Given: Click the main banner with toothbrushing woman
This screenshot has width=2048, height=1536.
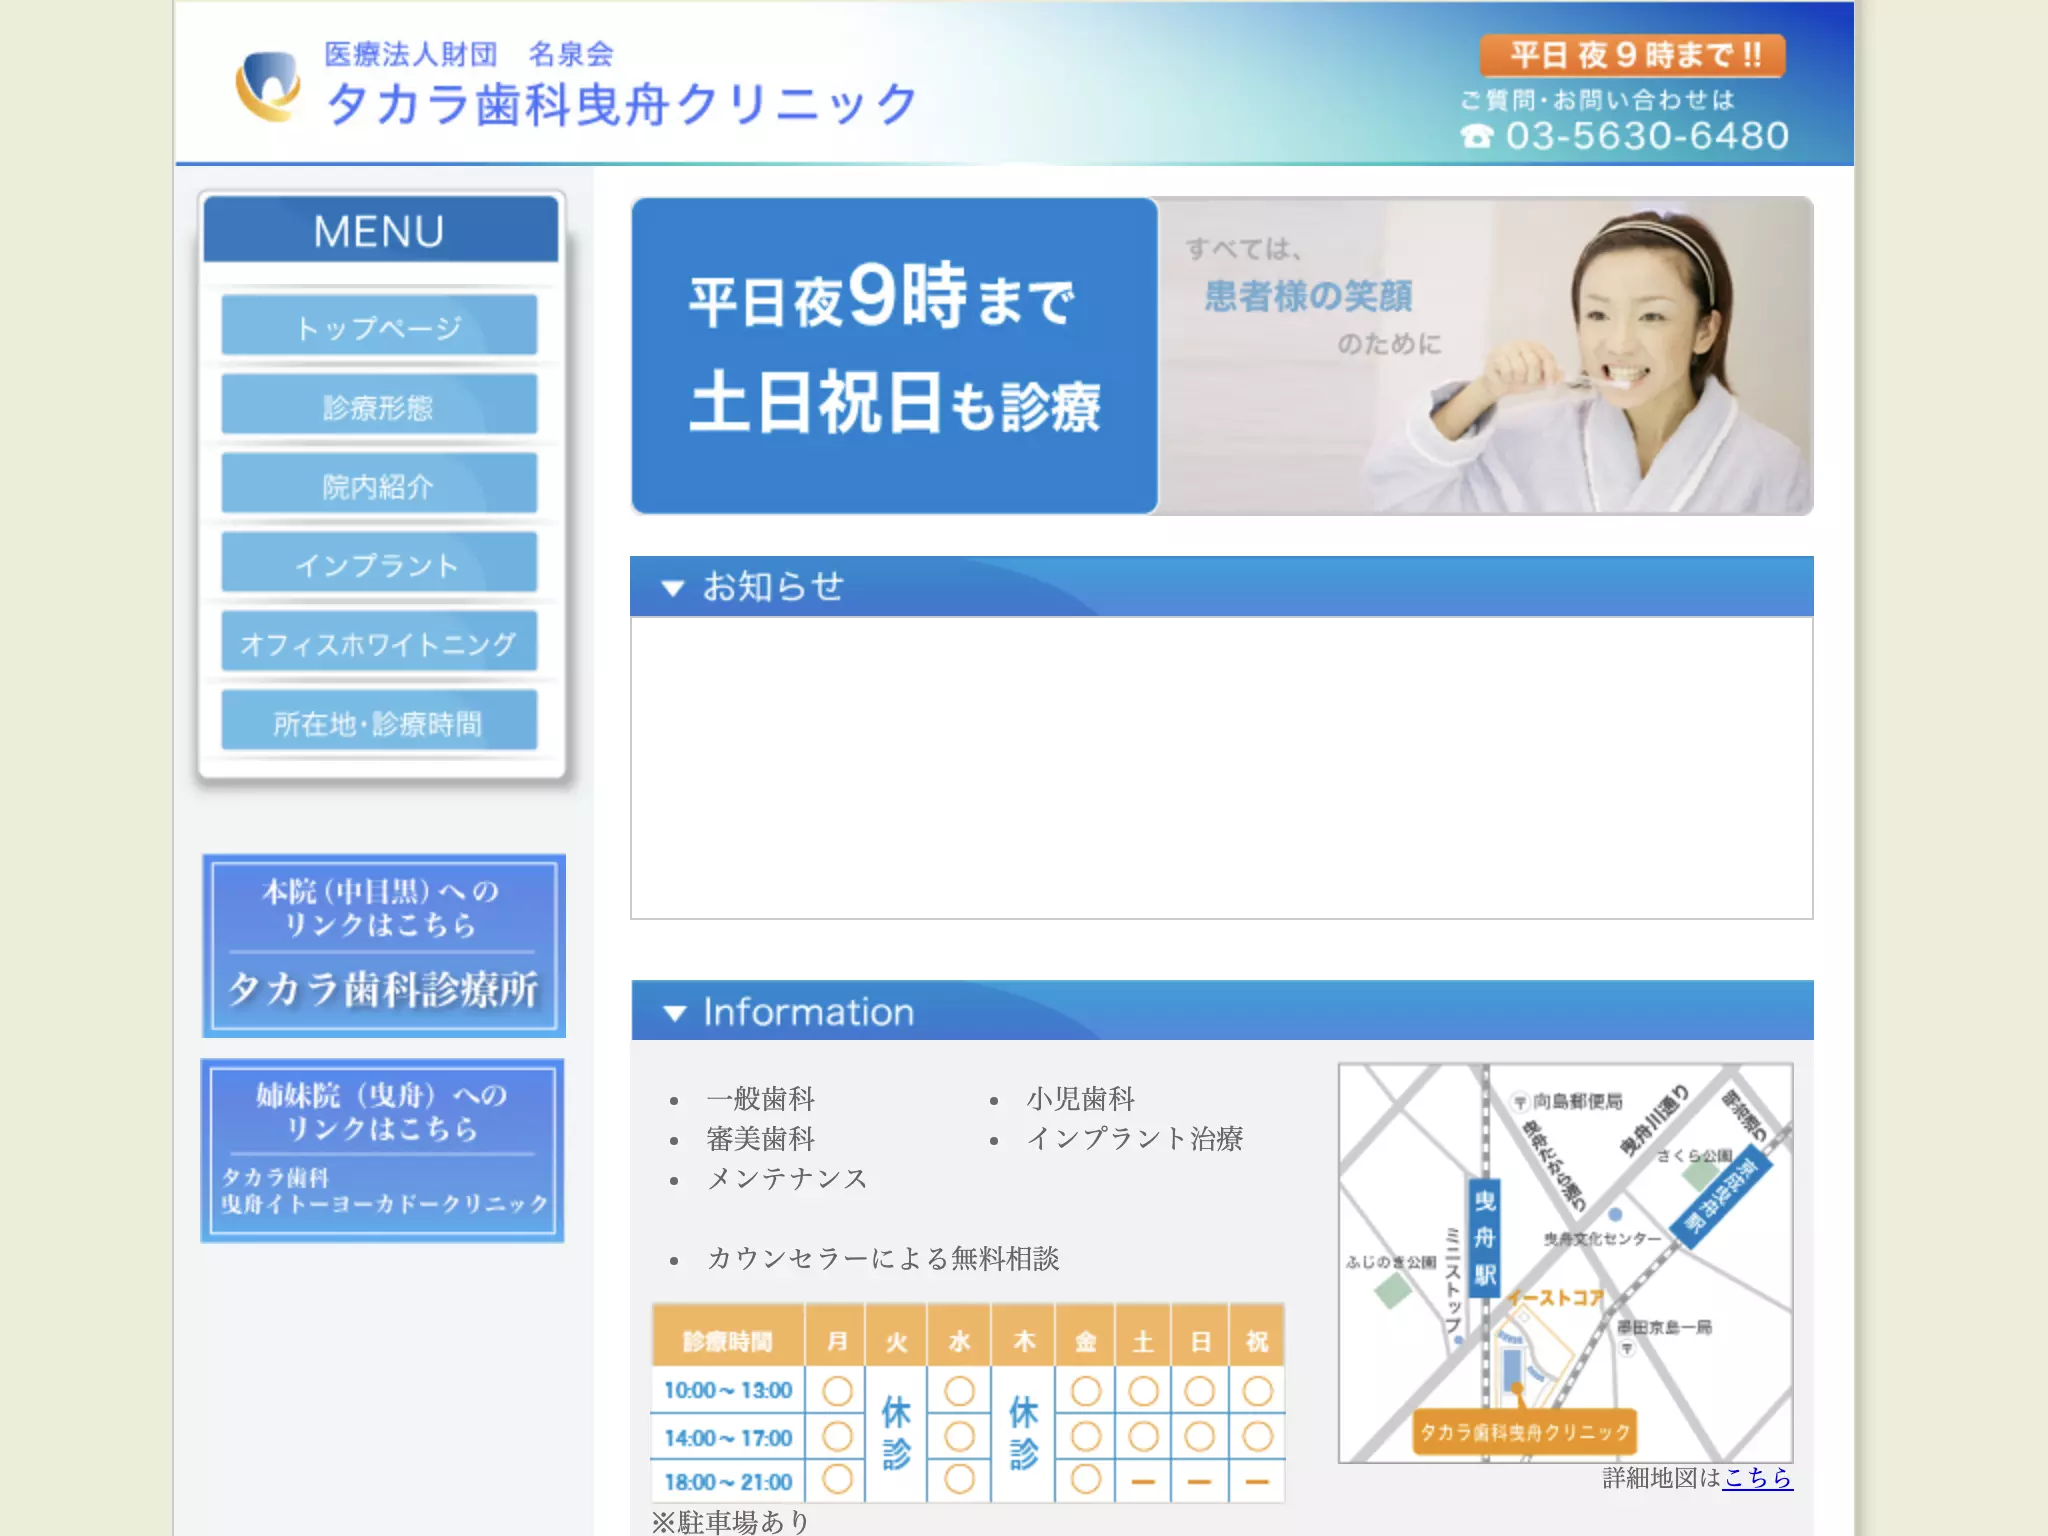Looking at the screenshot, I should (x=1222, y=356).
